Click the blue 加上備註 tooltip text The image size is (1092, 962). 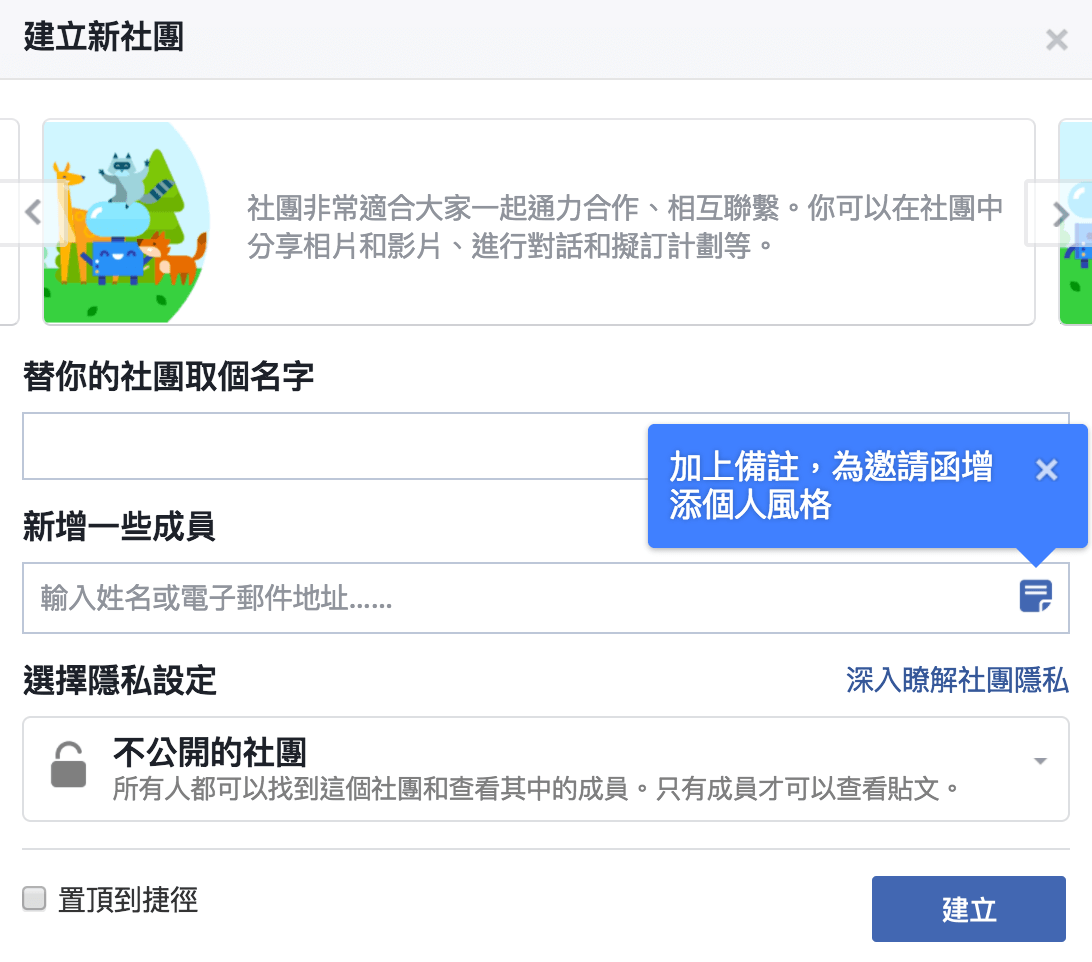click(x=831, y=486)
